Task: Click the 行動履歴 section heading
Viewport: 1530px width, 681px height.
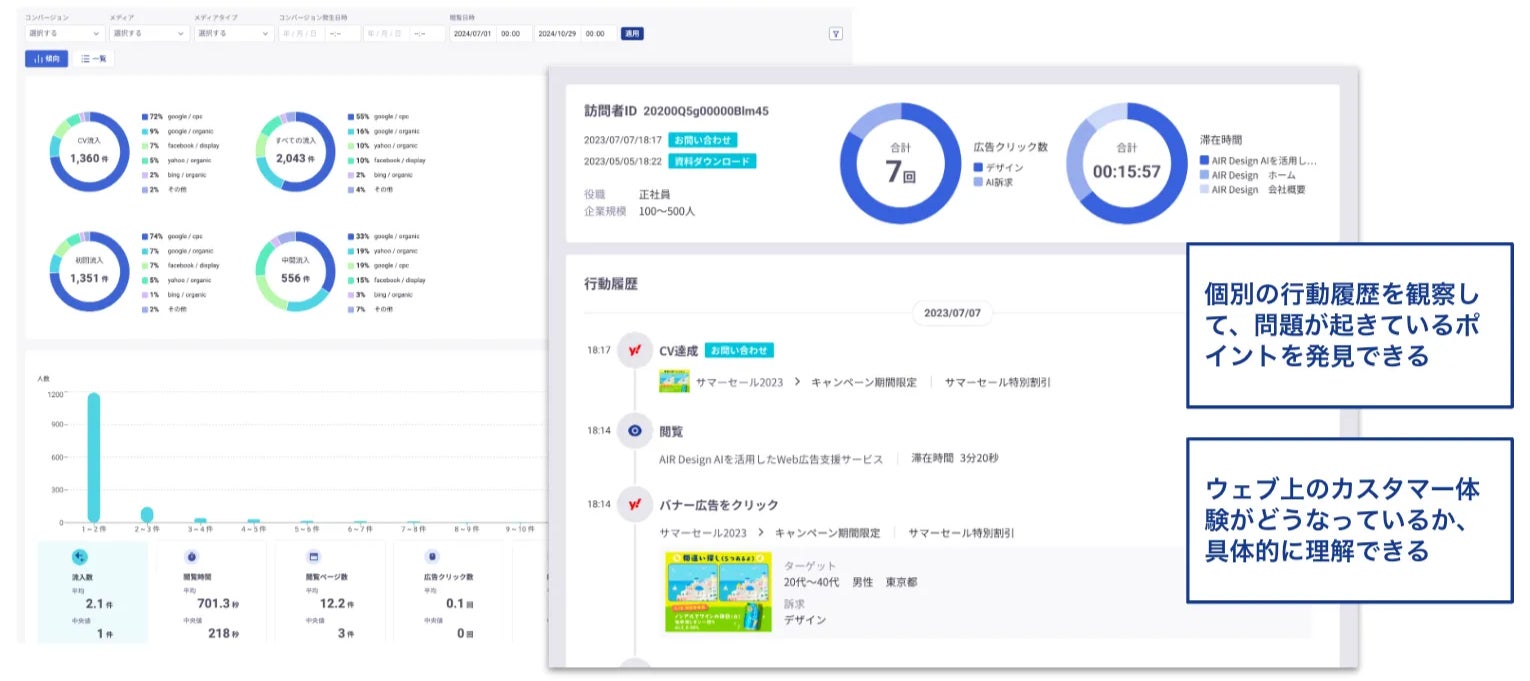Action: (x=611, y=284)
